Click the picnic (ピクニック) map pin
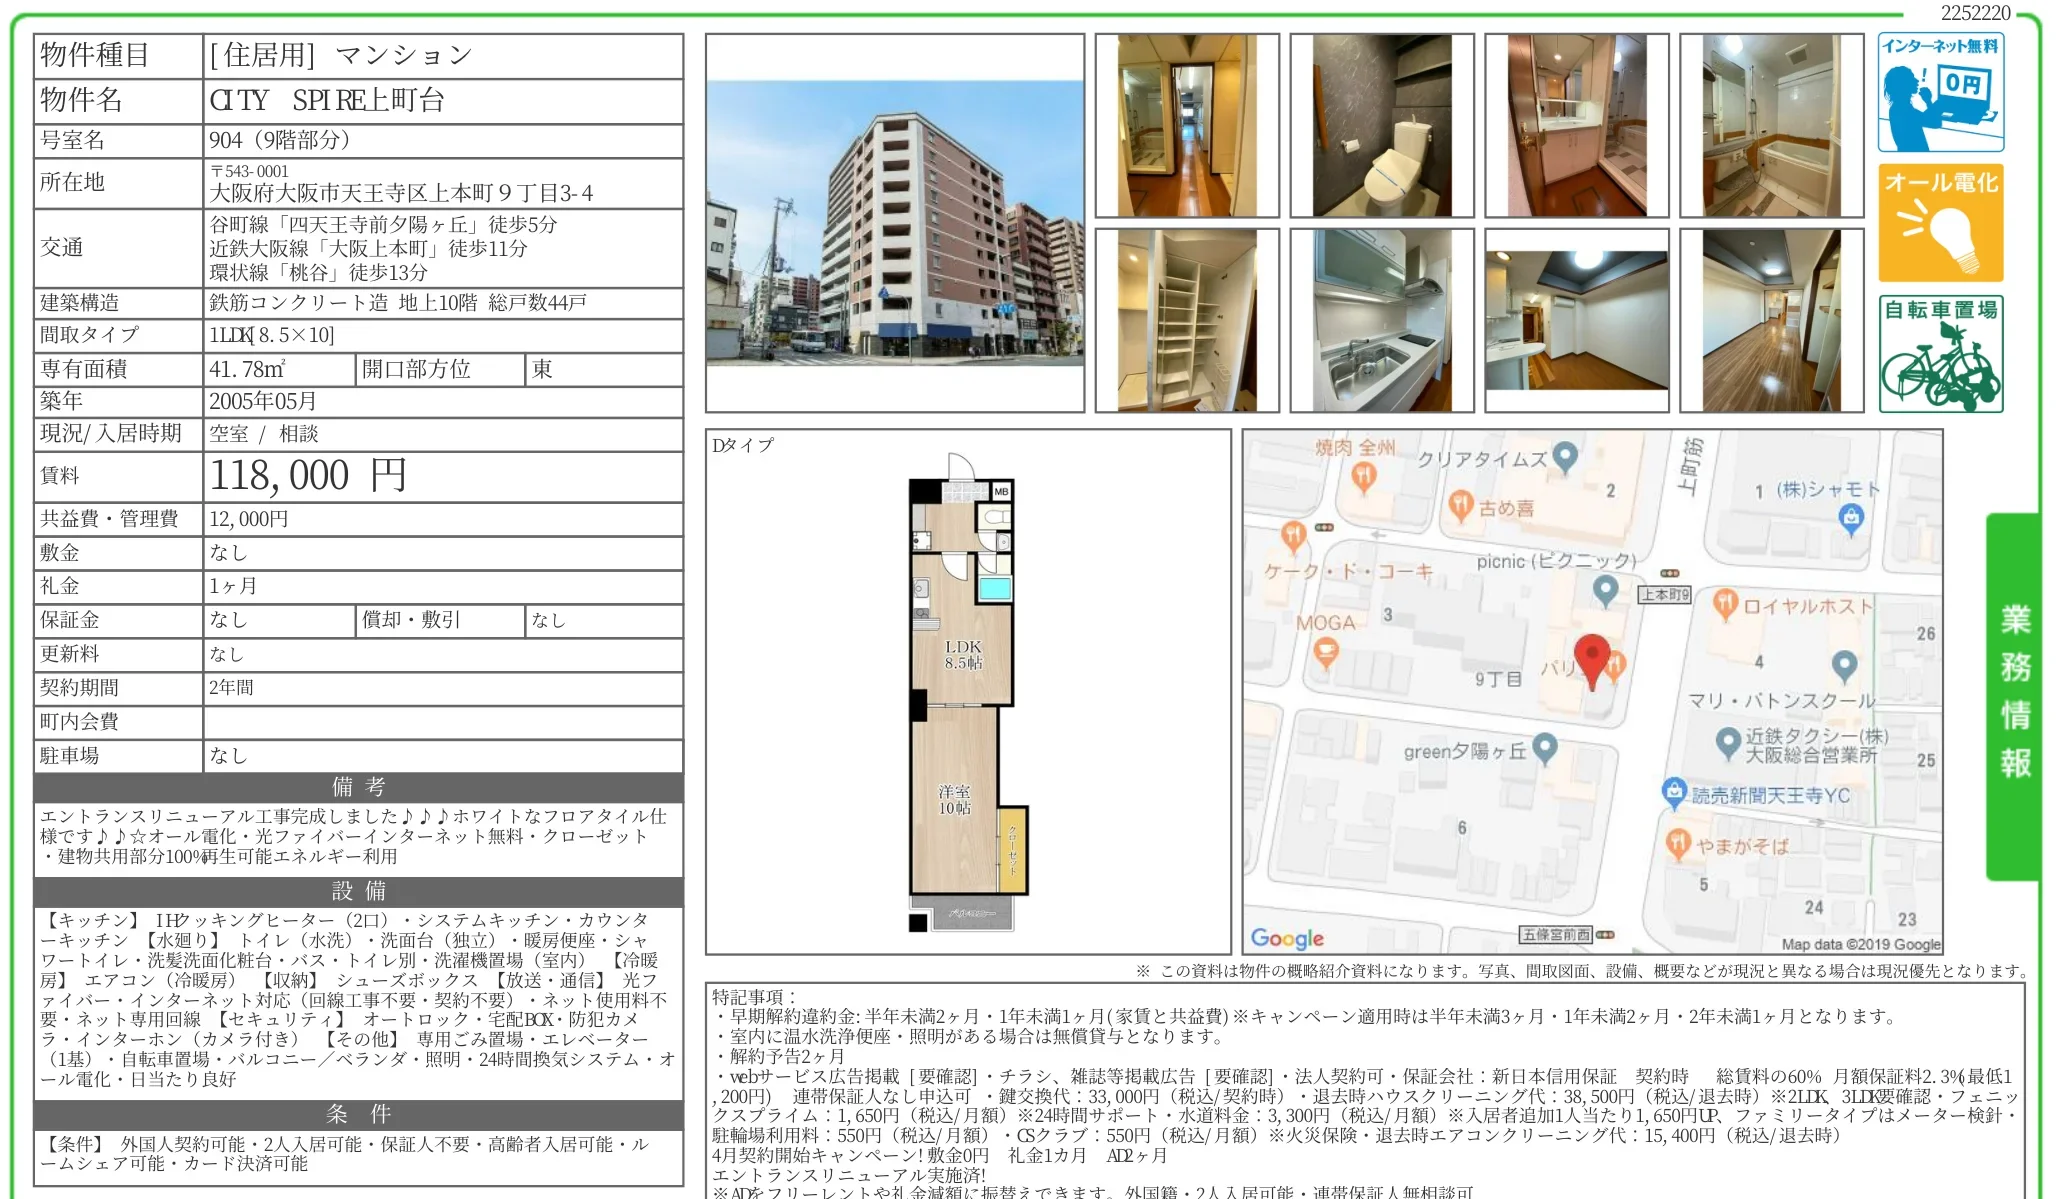This screenshot has height=1199, width=2056. (x=1605, y=590)
